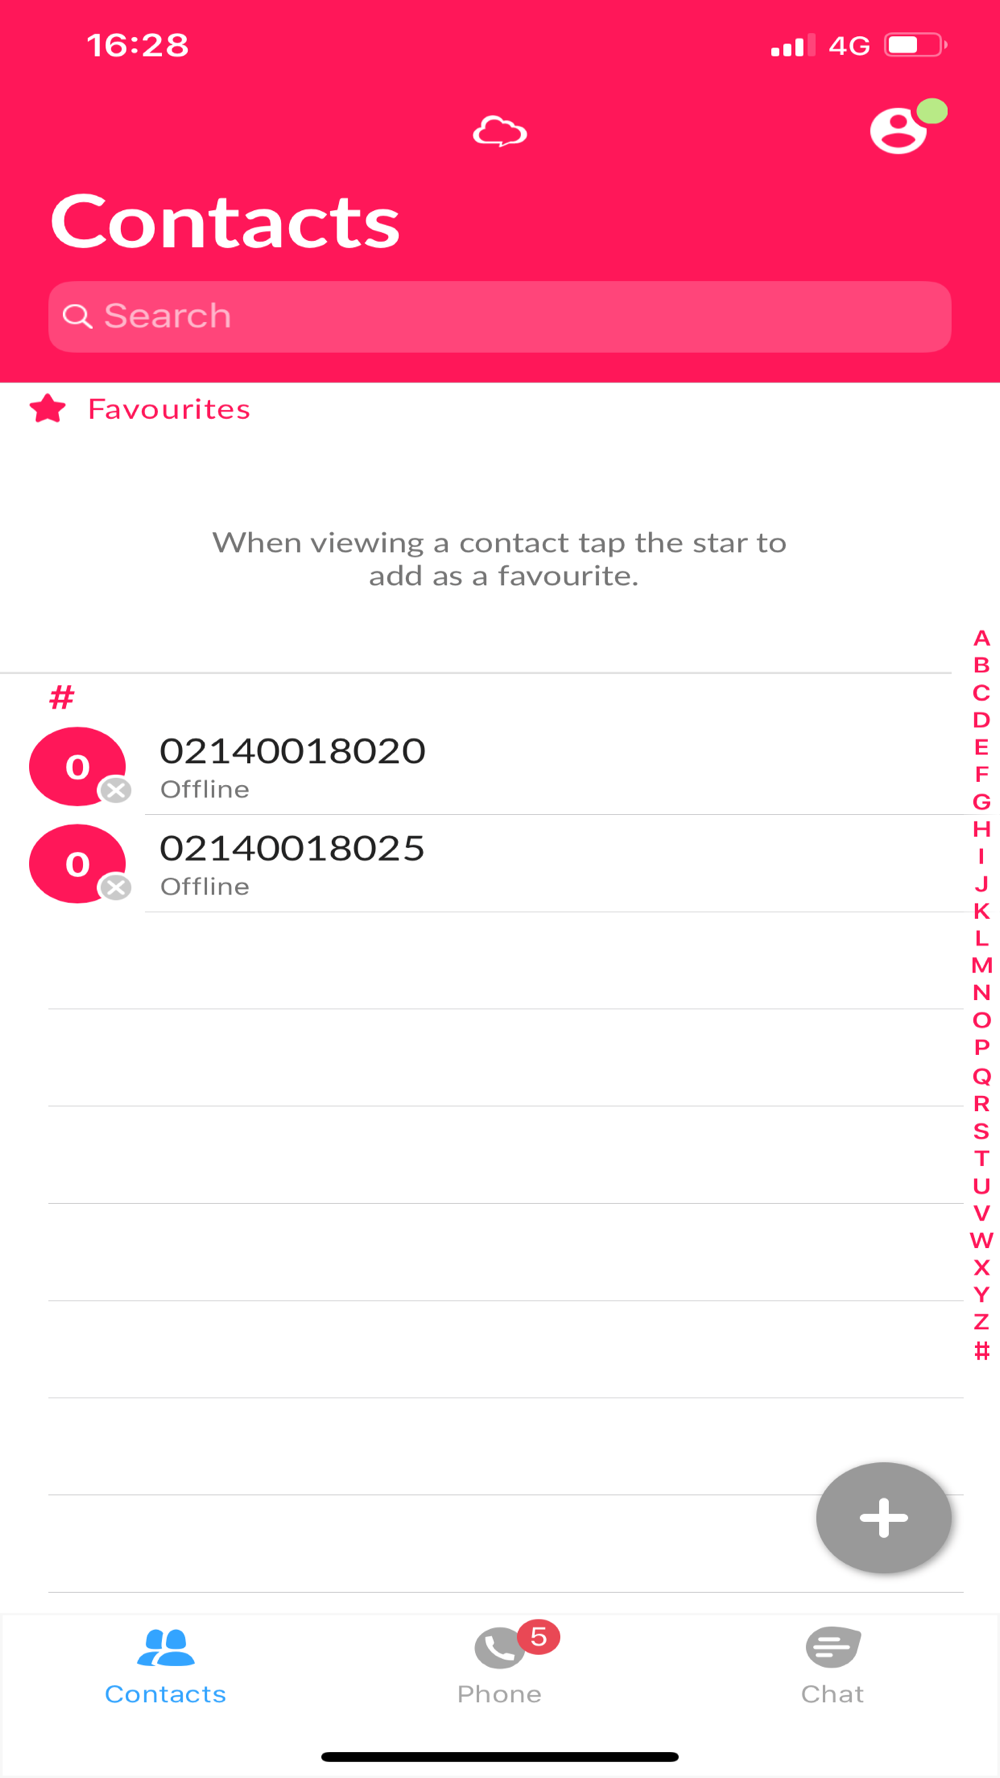Jump to letter A in index
The height and width of the screenshot is (1778, 1000).
click(x=981, y=638)
